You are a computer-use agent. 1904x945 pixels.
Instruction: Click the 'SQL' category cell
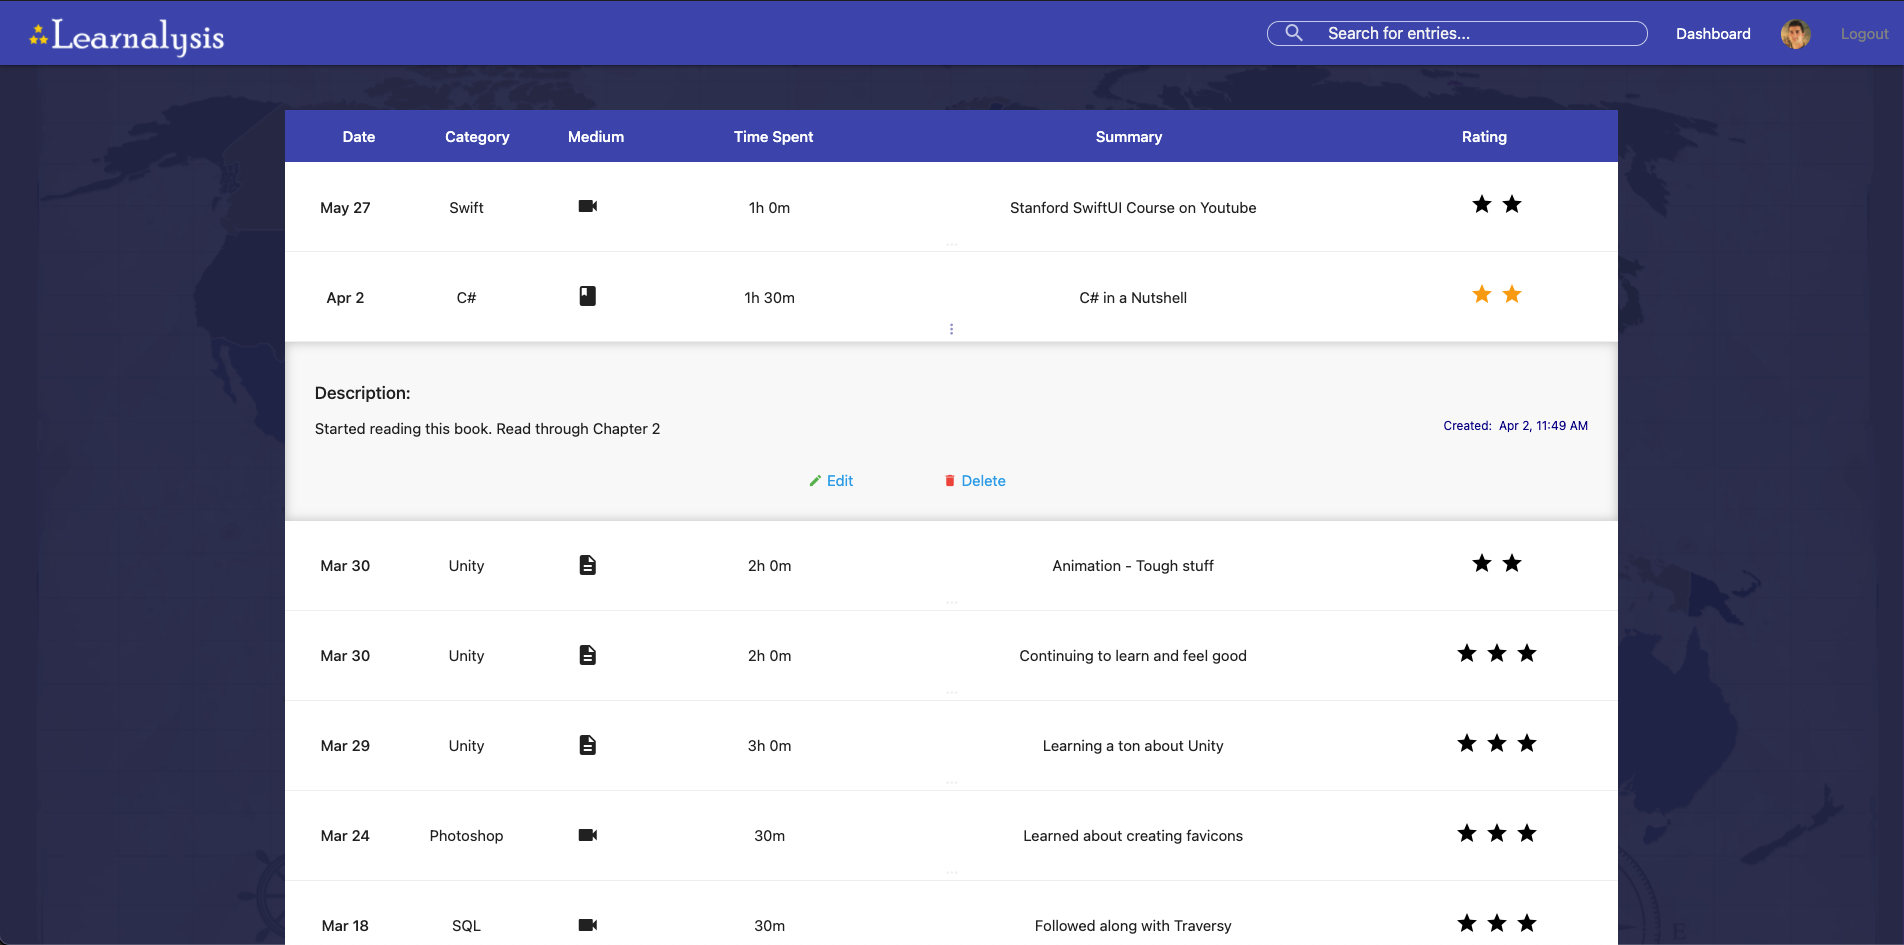coord(466,926)
